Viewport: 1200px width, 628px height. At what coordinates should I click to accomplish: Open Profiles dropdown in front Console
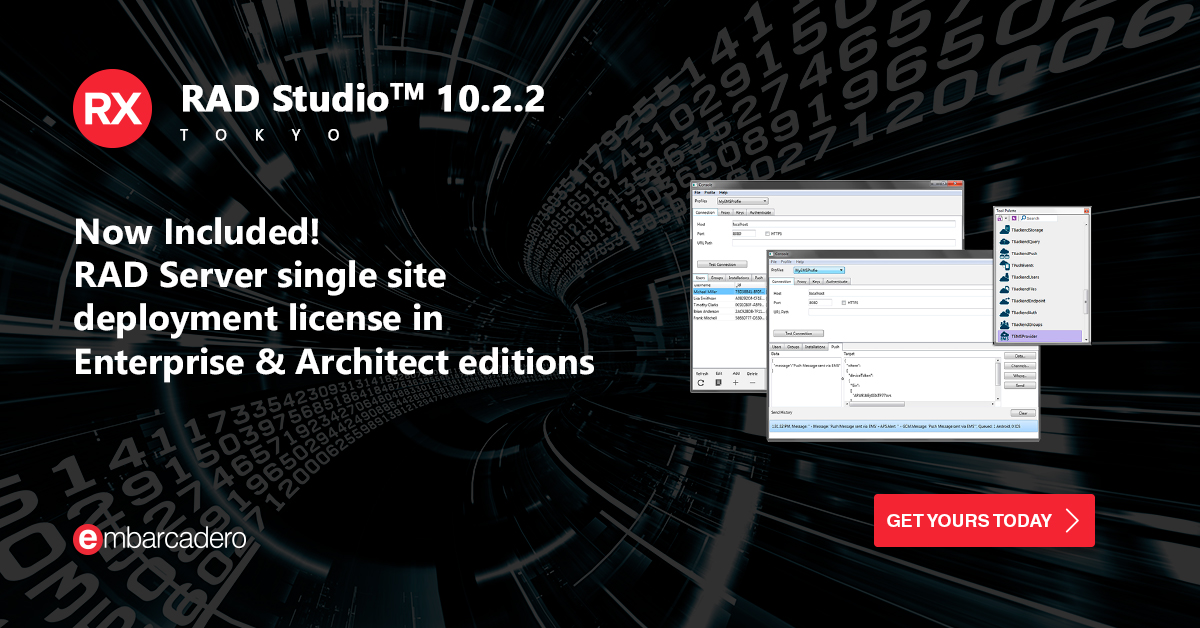pyautogui.click(x=819, y=270)
